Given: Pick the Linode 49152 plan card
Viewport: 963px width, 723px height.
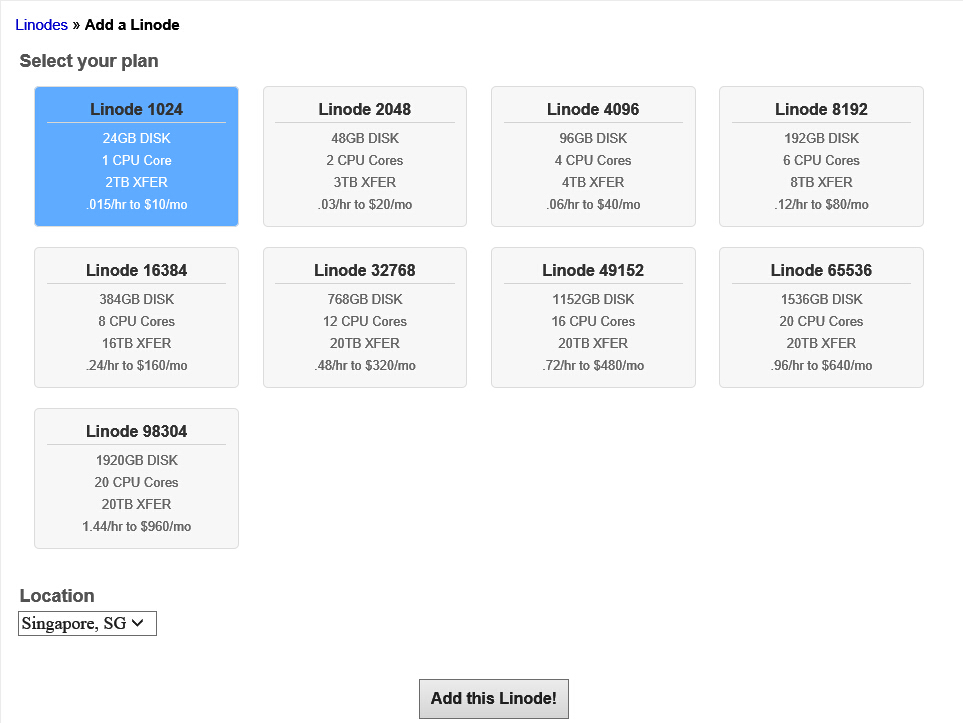Looking at the screenshot, I should (x=593, y=318).
